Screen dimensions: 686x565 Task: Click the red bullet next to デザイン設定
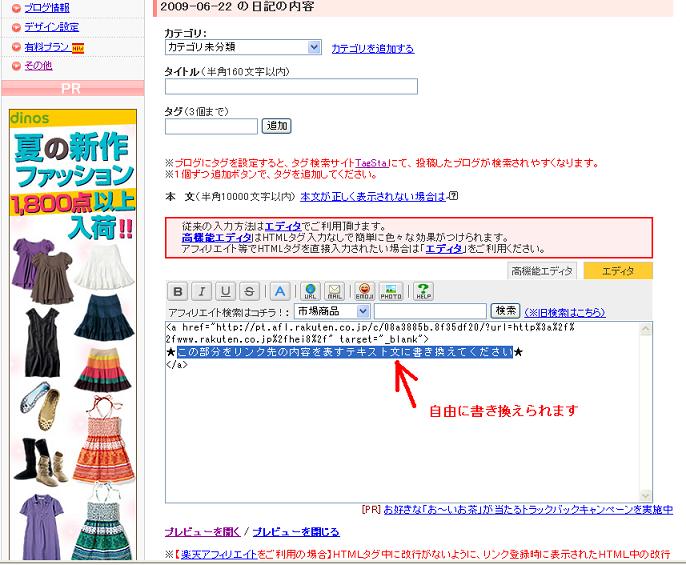click(16, 28)
